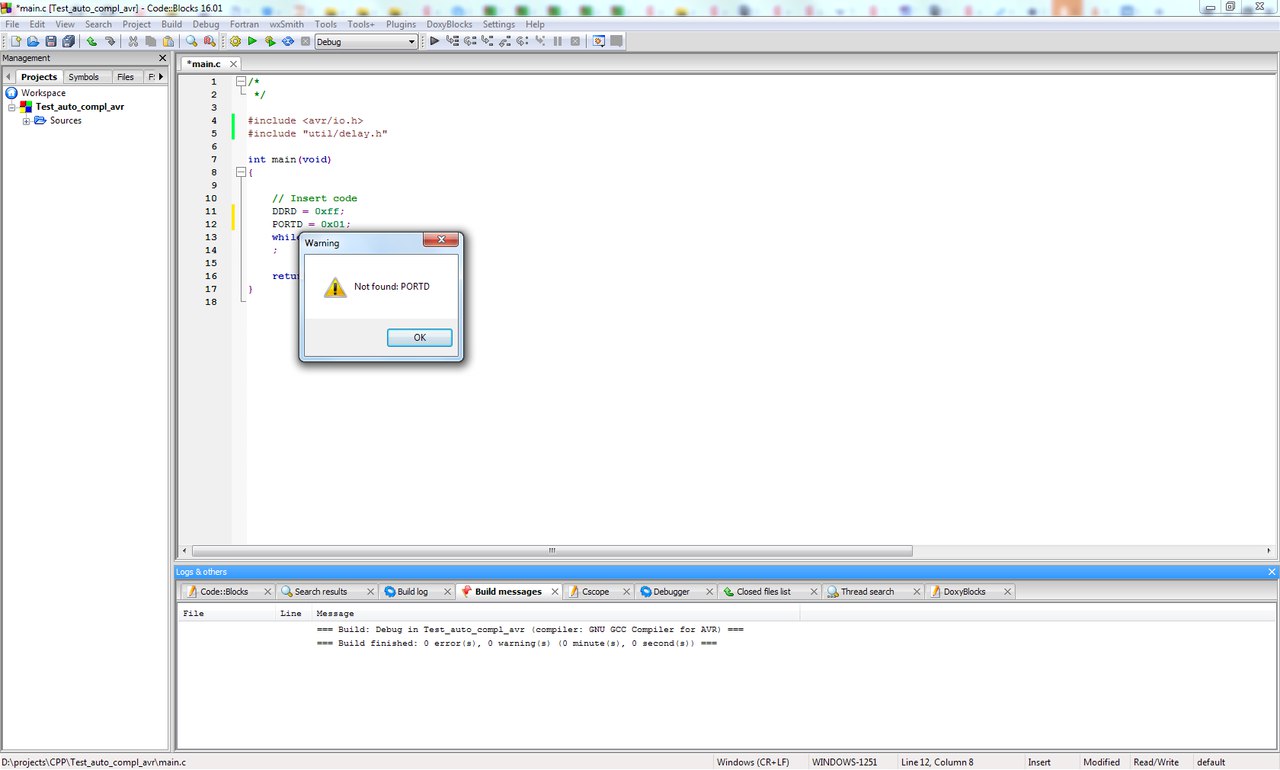The width and height of the screenshot is (1280, 770).
Task: Click the Run to cursor debugger icon
Action: click(x=452, y=41)
